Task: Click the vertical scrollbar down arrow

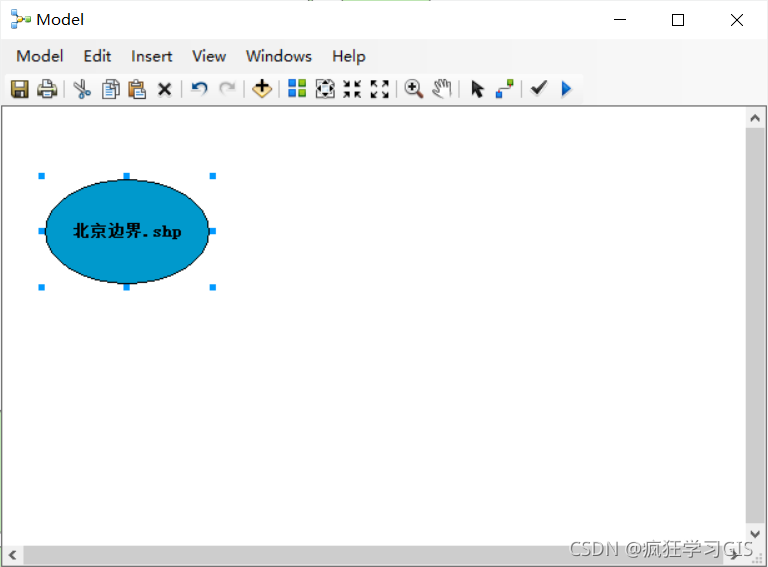Action: pos(755,534)
